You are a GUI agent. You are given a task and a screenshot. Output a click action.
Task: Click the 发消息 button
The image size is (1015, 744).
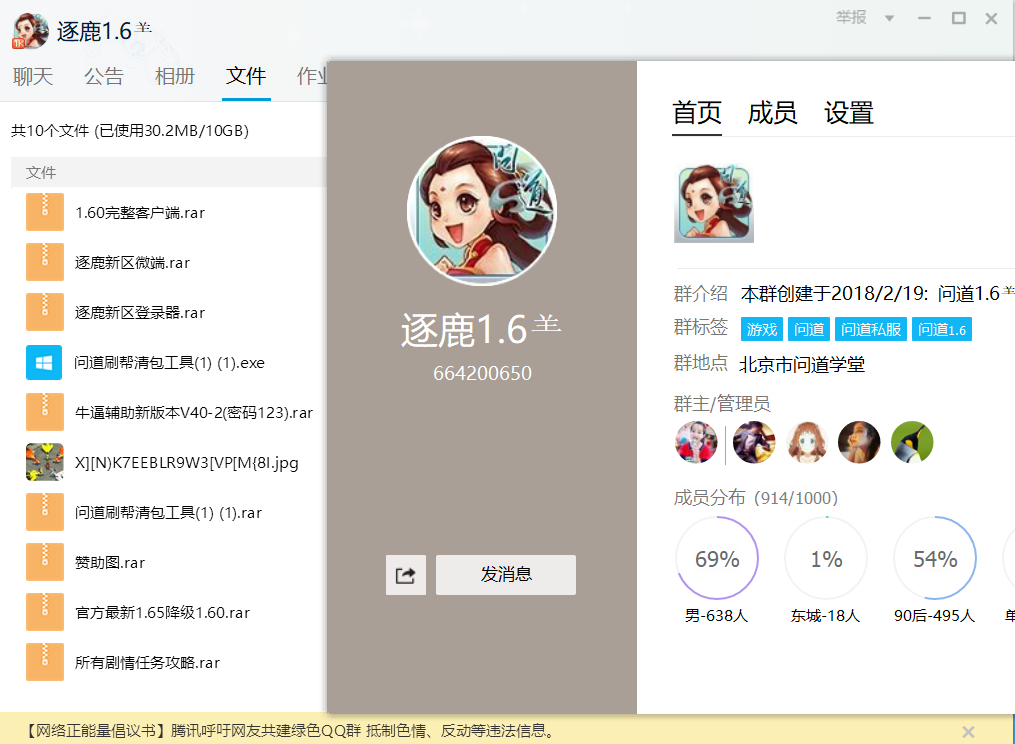(506, 575)
